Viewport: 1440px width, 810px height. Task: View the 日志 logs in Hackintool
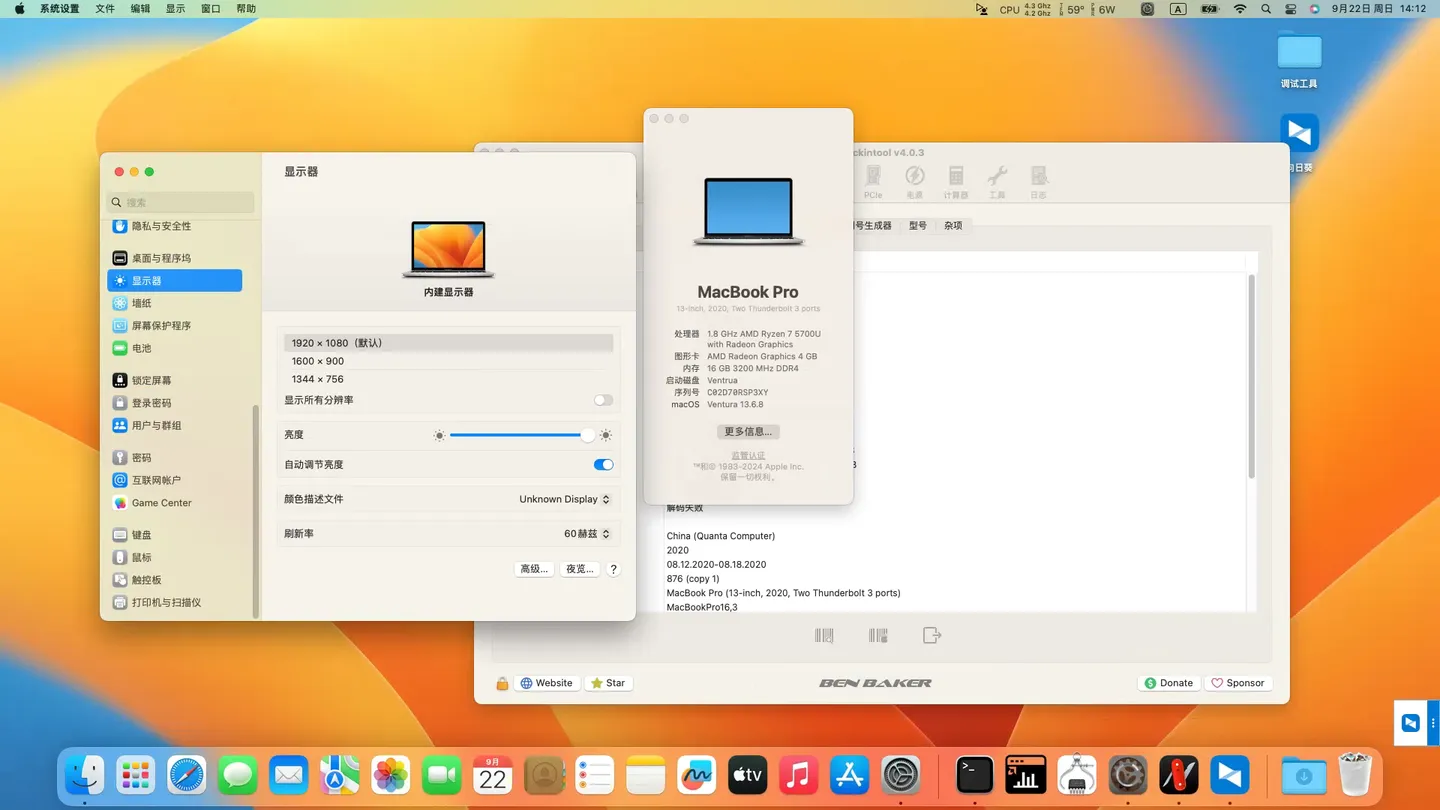pos(1038,182)
